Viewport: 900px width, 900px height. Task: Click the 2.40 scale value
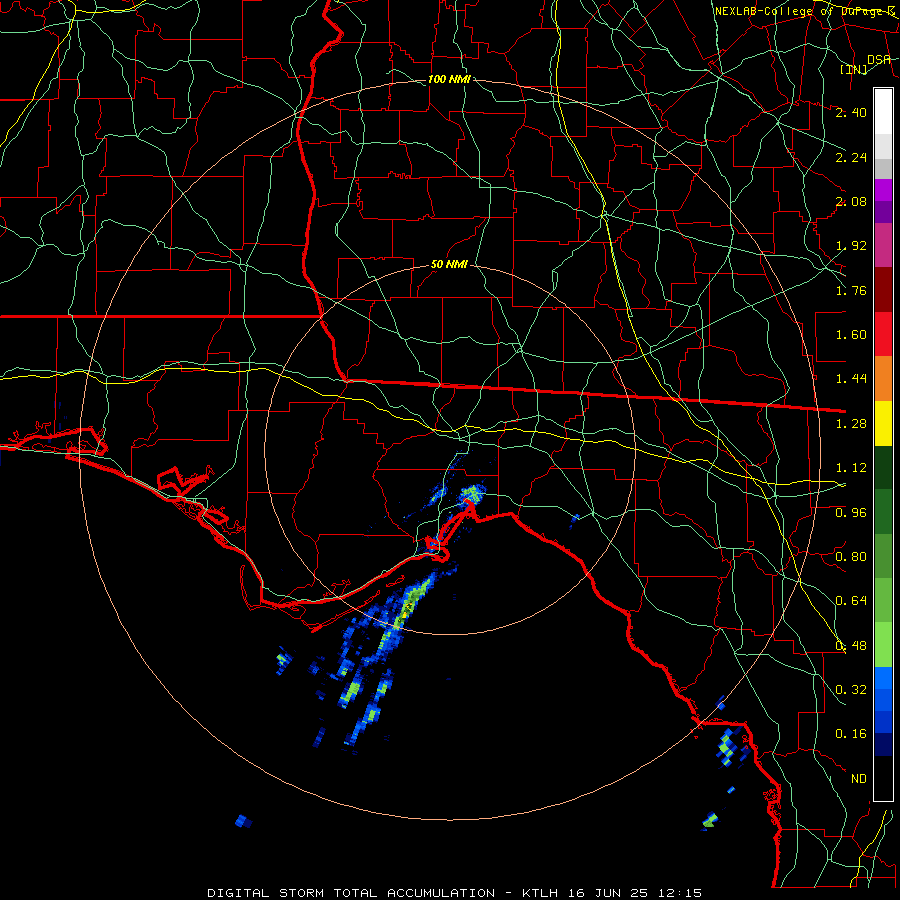pos(851,112)
